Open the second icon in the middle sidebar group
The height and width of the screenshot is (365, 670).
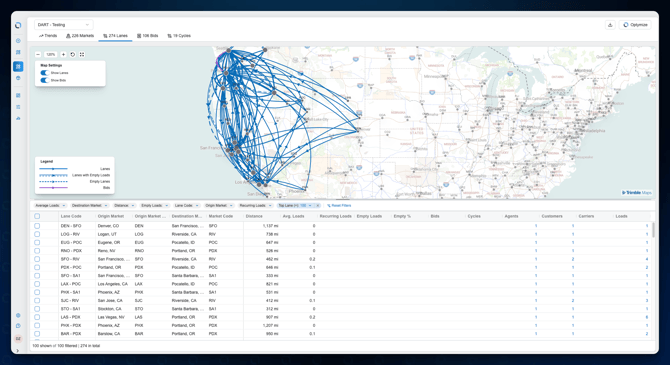click(x=18, y=107)
